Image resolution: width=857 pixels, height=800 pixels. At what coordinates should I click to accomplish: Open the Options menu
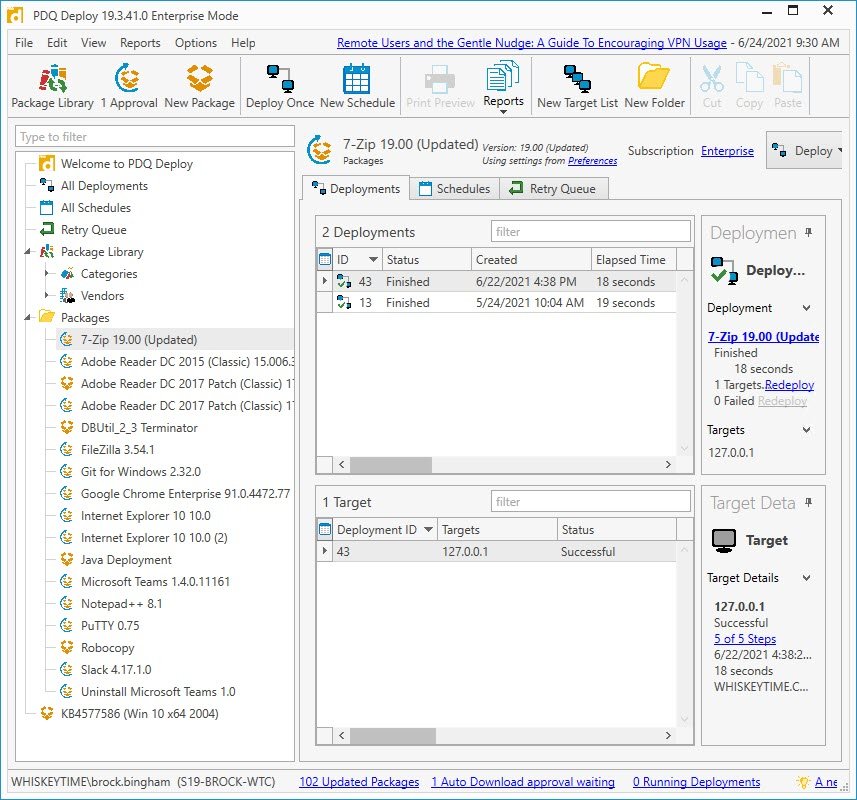pyautogui.click(x=195, y=43)
